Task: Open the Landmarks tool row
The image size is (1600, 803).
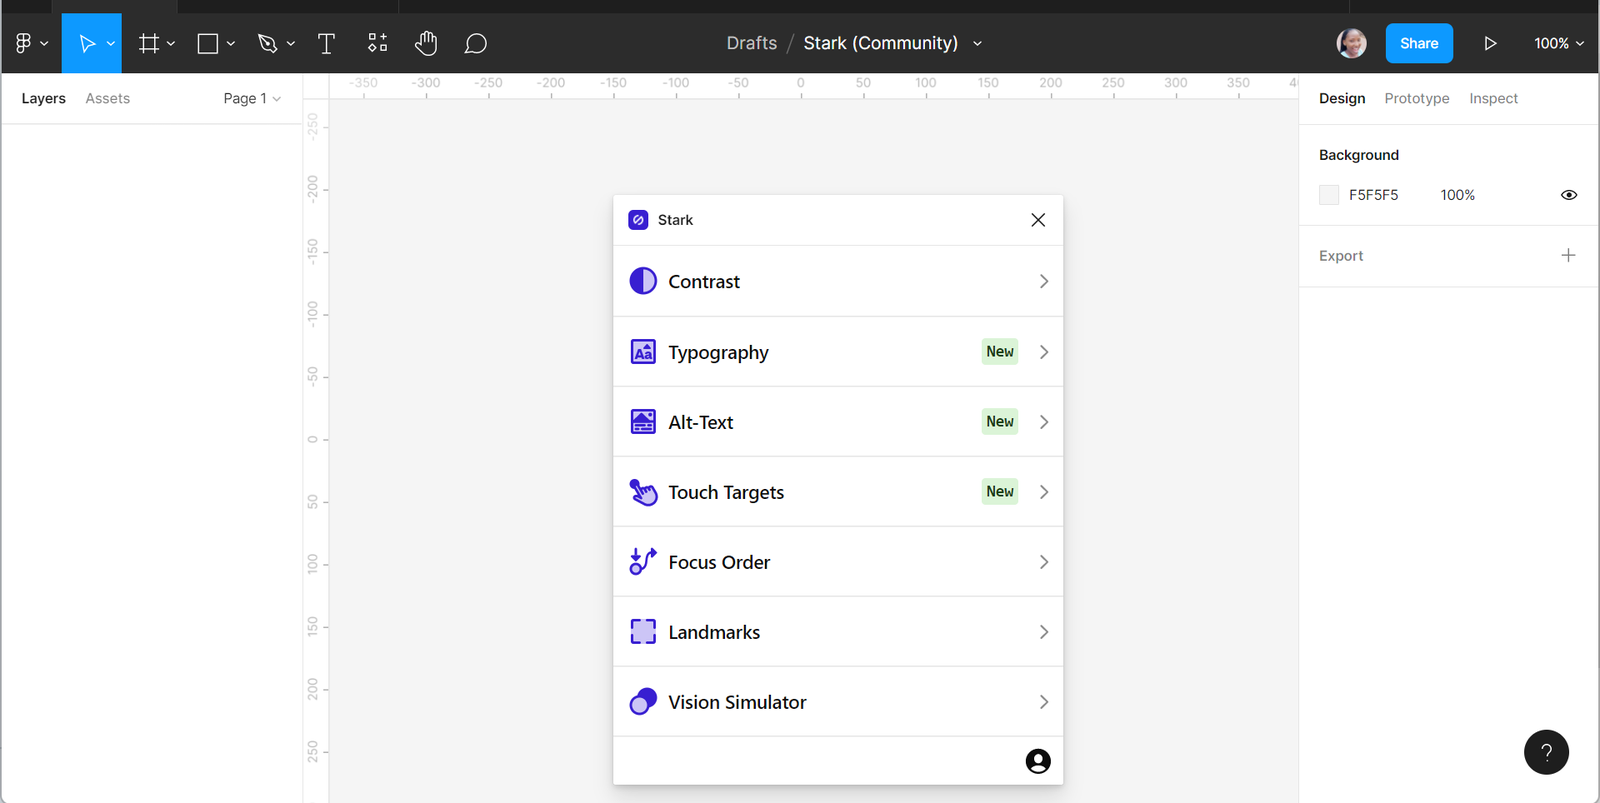Action: click(838, 632)
